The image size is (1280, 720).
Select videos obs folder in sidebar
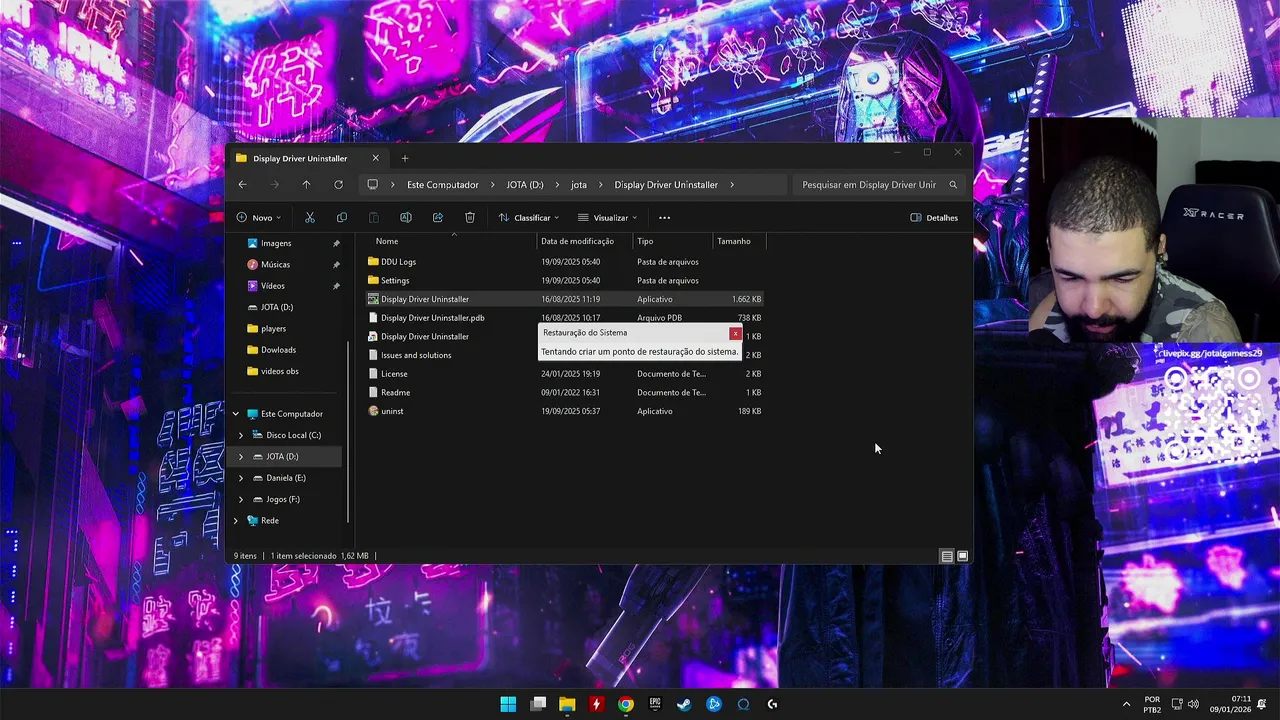click(279, 371)
